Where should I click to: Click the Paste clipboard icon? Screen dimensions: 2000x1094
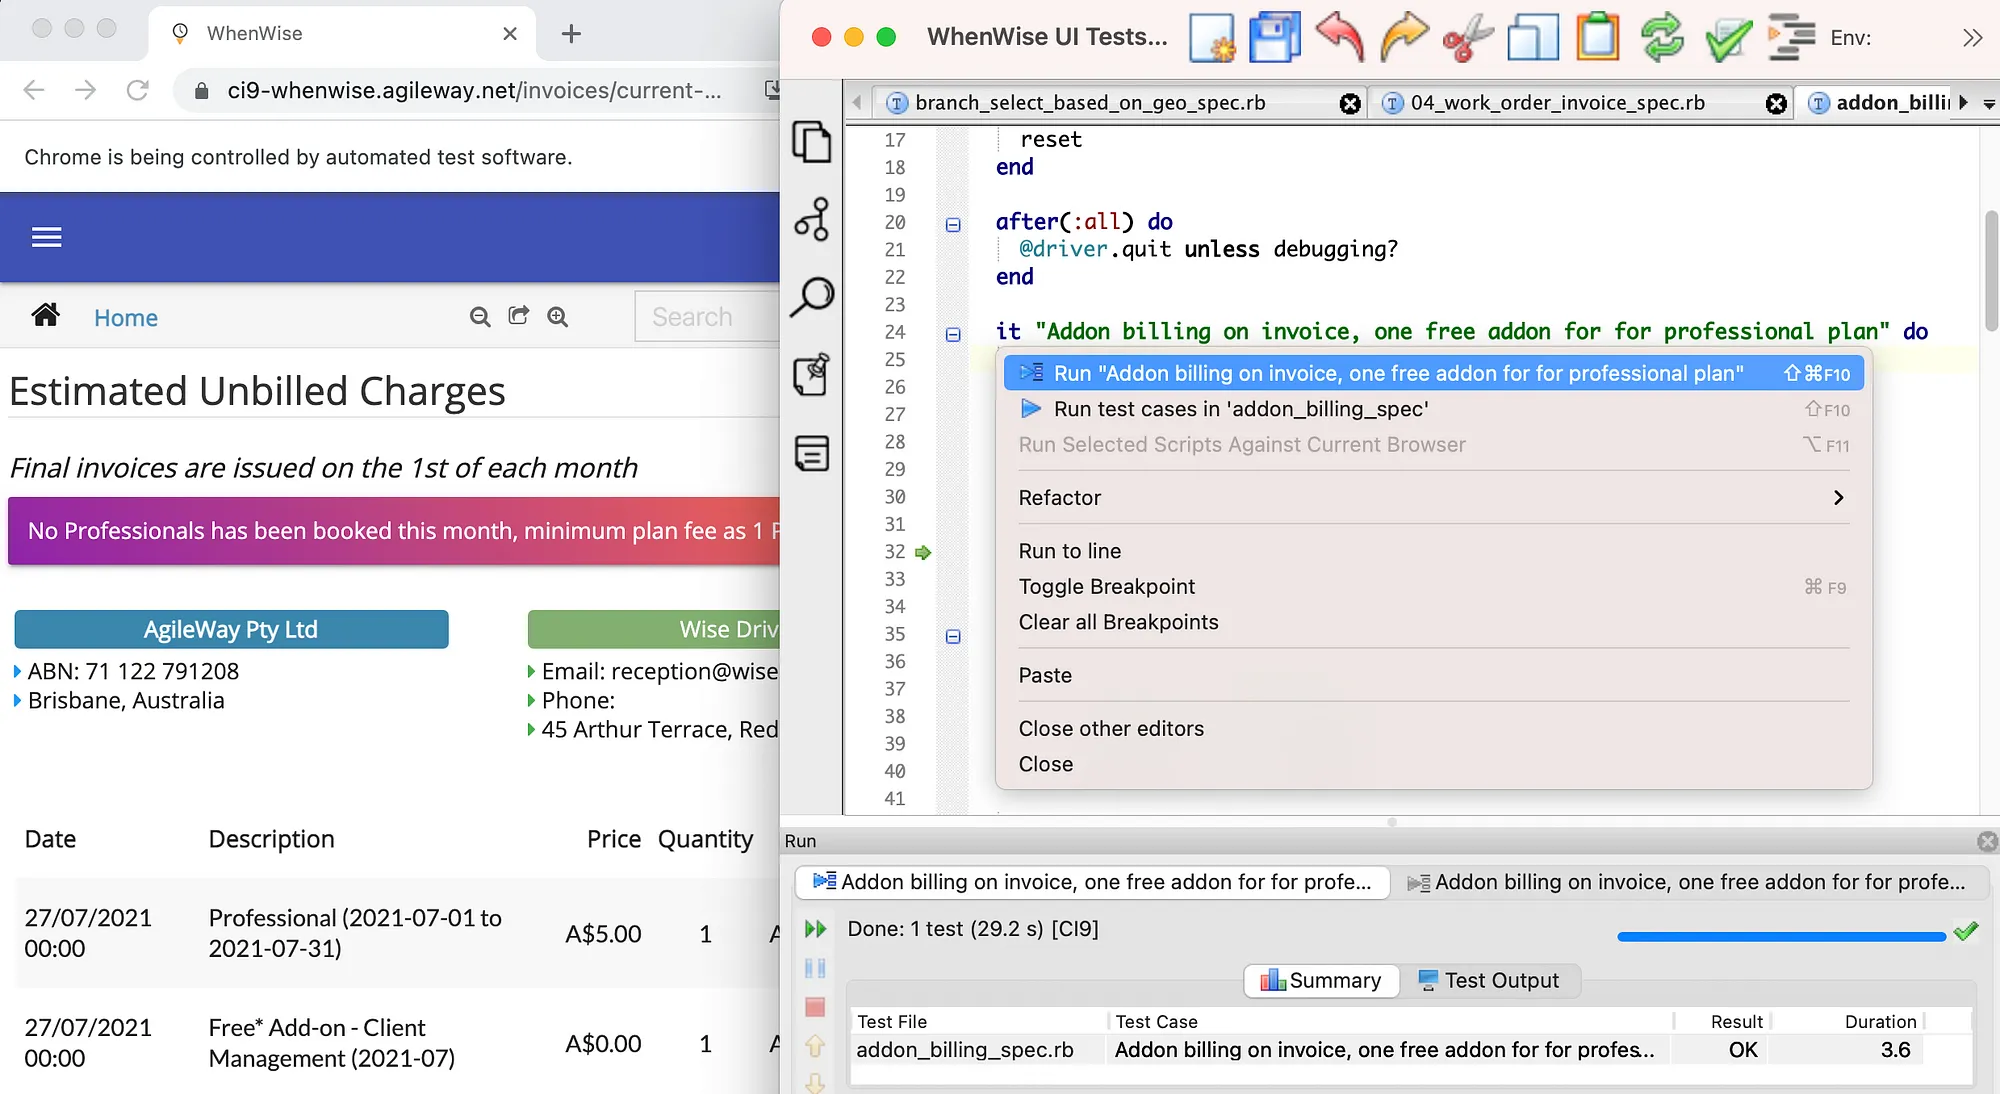(1598, 38)
